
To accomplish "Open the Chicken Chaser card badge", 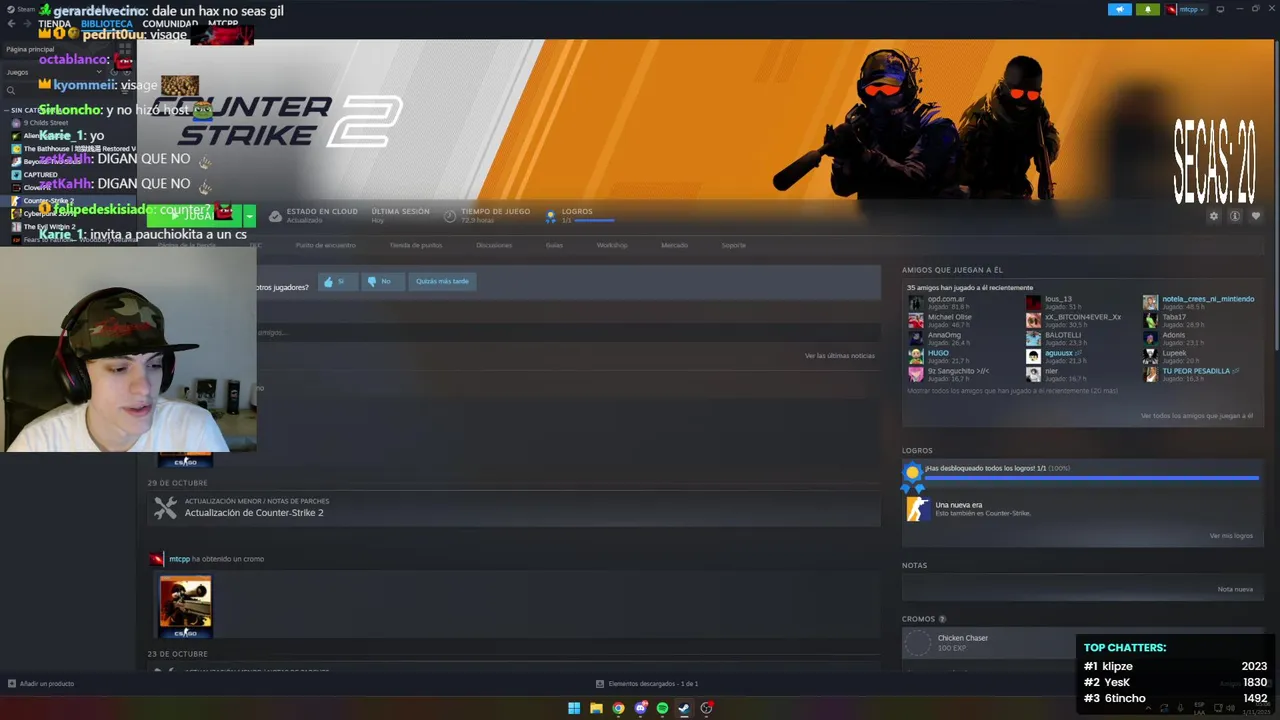I will (917, 643).
